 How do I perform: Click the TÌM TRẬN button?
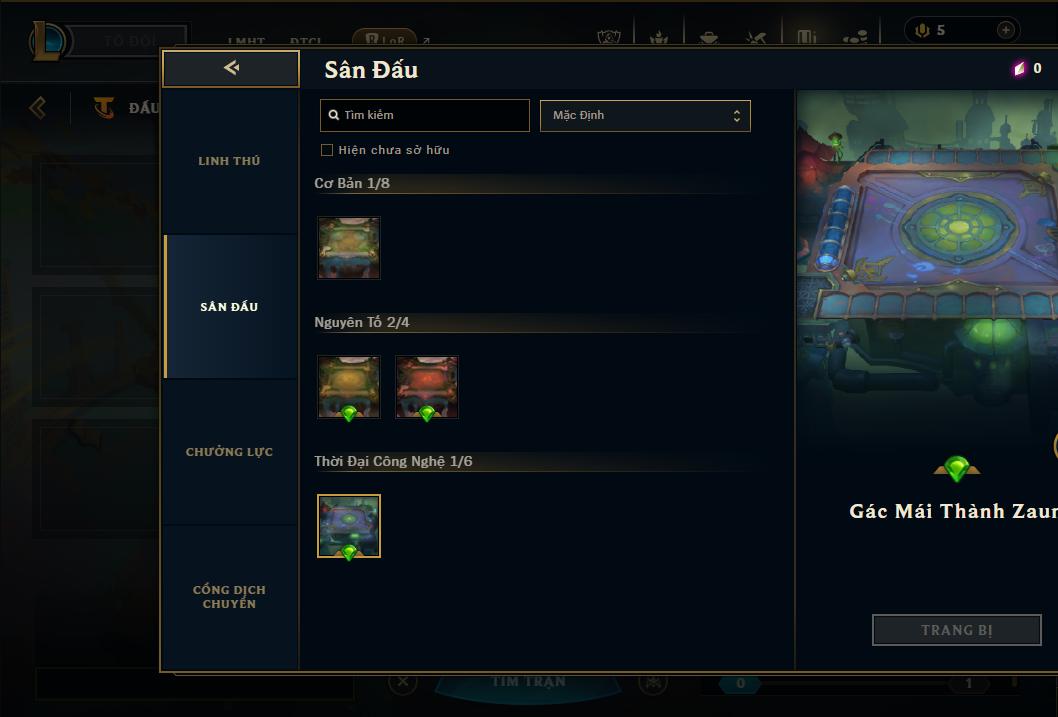(x=528, y=683)
